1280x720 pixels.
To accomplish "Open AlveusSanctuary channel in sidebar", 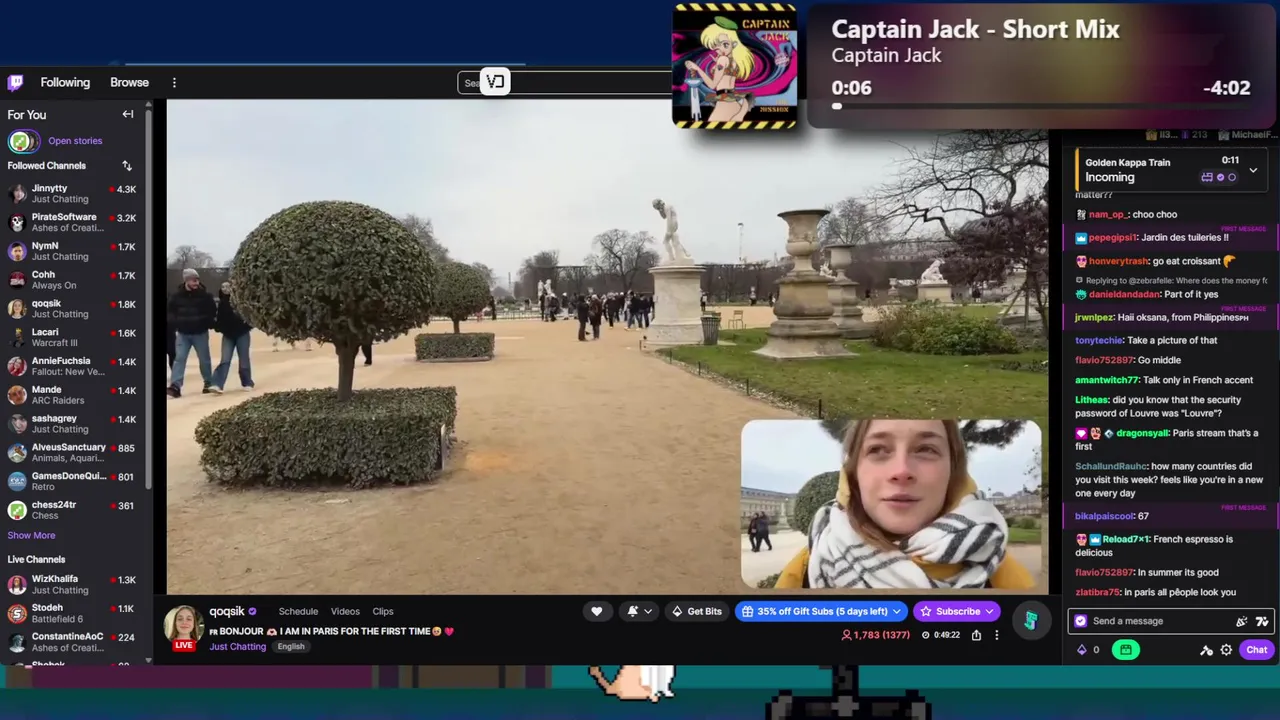I will point(72,453).
